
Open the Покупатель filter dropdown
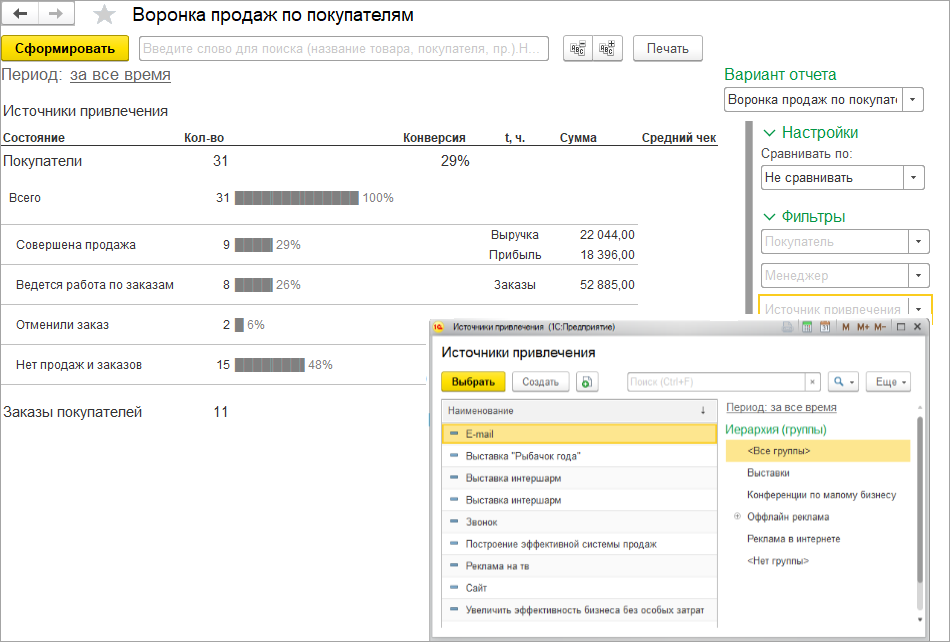point(919,242)
